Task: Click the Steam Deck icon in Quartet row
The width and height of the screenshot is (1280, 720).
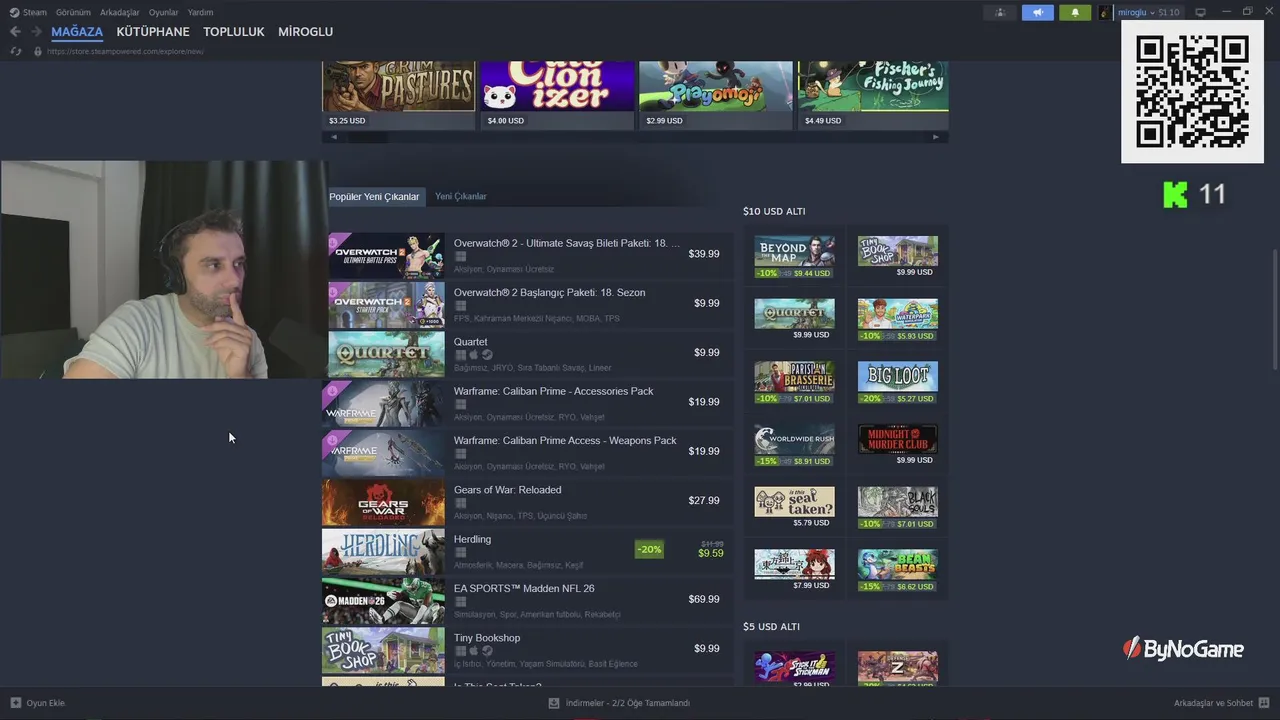Action: 487,355
